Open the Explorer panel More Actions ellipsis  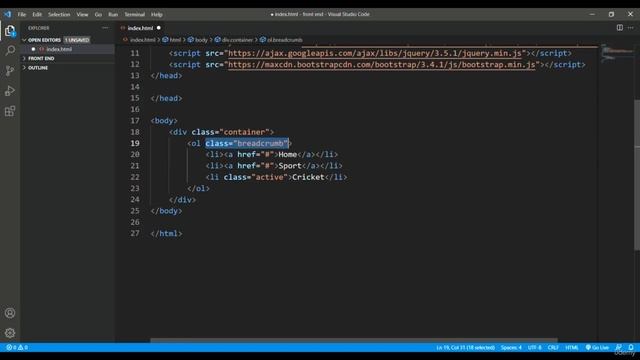(105, 28)
